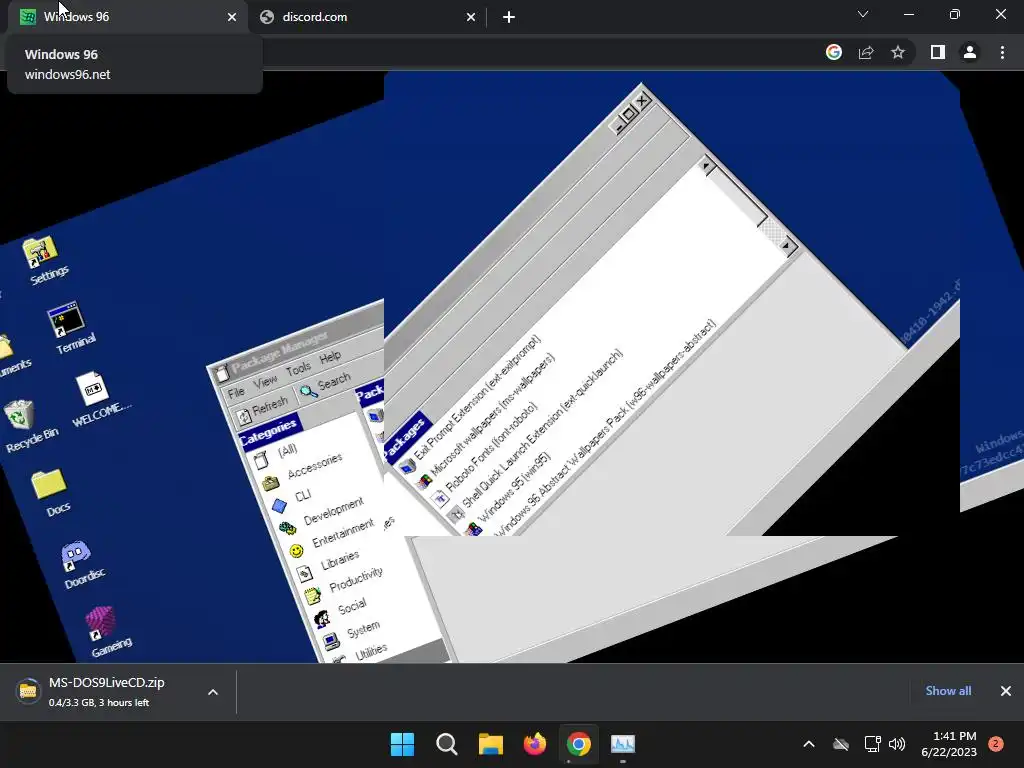Open Firefox from taskbar
Screen dimensions: 1024x768
pos(535,744)
